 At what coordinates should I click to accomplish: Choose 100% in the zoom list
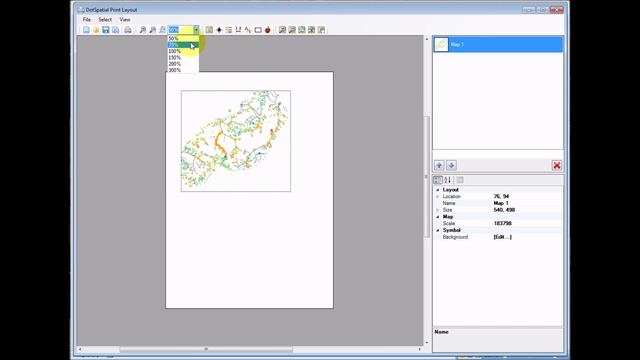183,51
